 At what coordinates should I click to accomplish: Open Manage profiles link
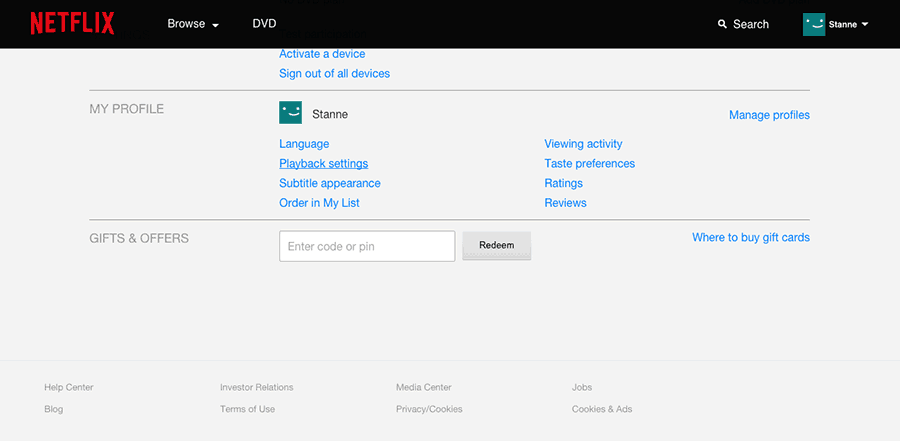point(769,115)
